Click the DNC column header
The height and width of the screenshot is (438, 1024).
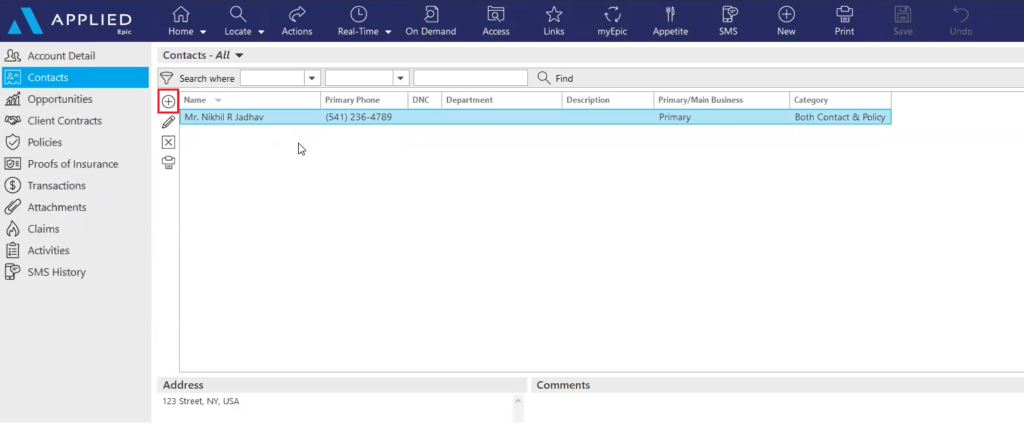coord(424,101)
